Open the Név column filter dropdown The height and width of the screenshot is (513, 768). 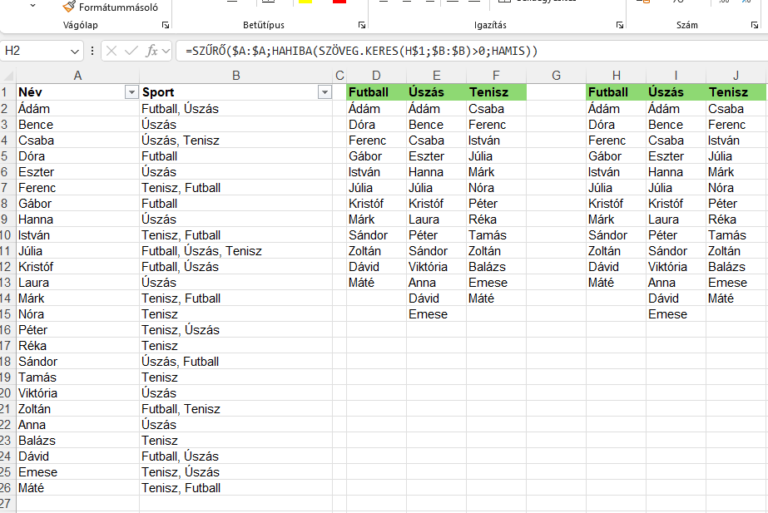(x=131, y=92)
